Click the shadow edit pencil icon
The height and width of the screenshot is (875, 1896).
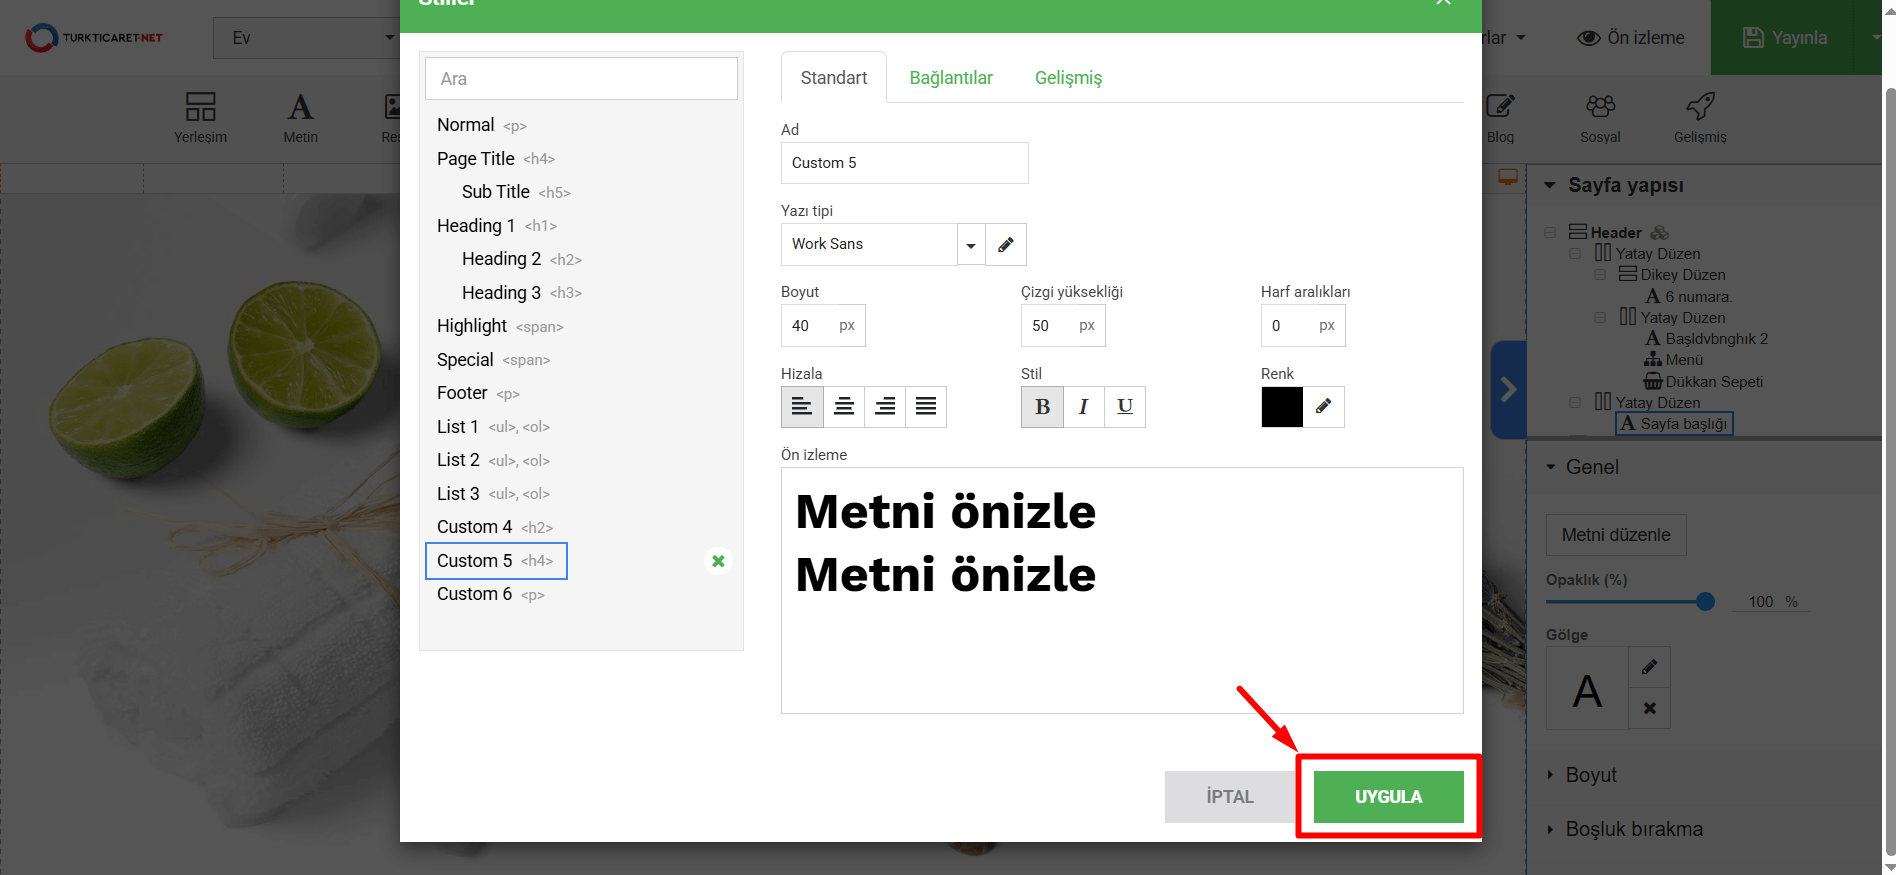(x=1649, y=667)
